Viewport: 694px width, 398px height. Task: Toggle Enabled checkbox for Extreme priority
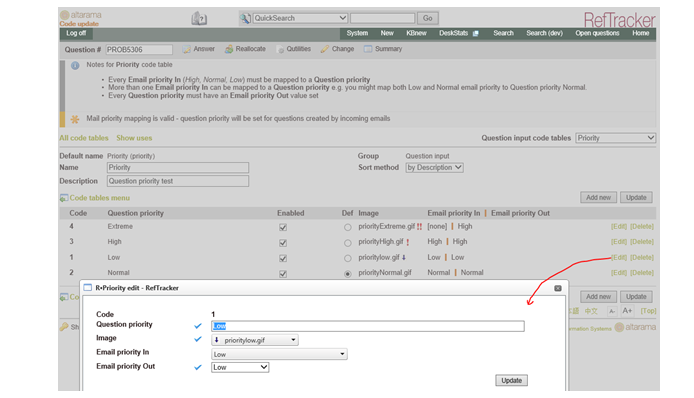point(283,227)
